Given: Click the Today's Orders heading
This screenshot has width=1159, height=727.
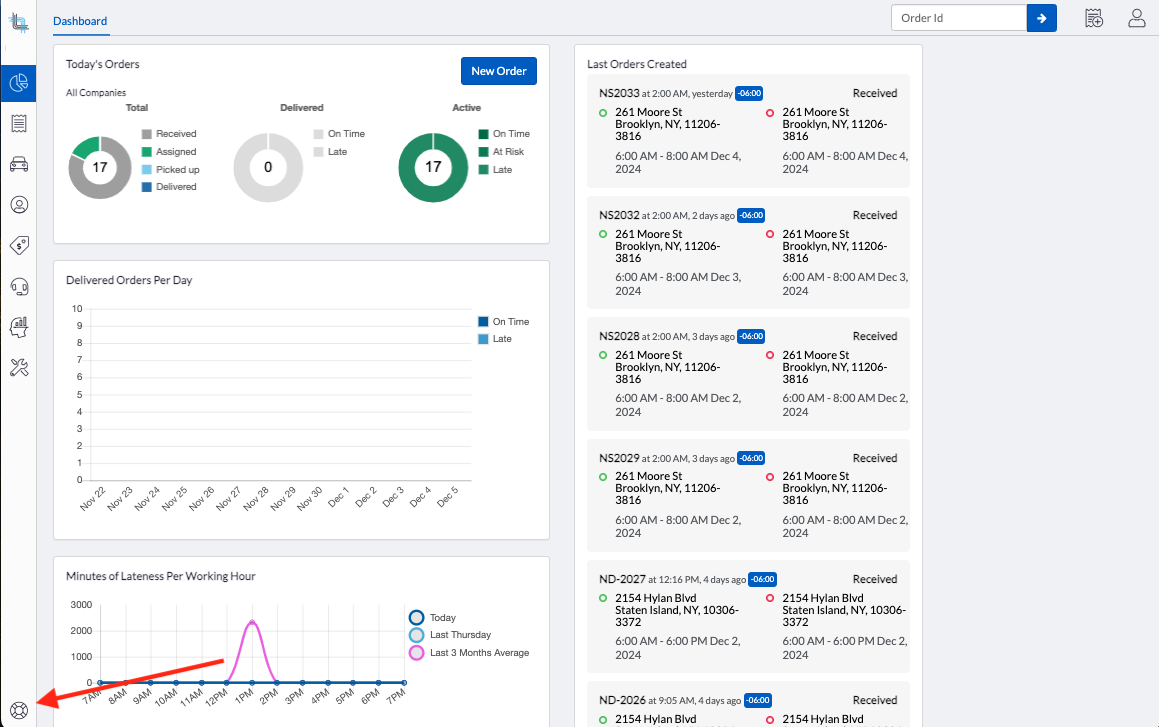Looking at the screenshot, I should (103, 64).
